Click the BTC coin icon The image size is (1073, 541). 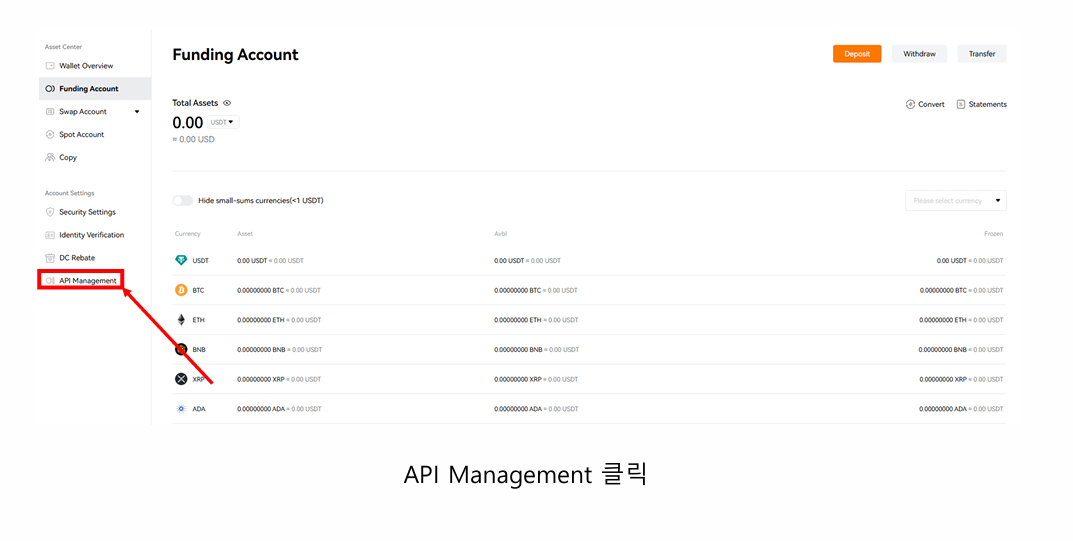pos(181,290)
